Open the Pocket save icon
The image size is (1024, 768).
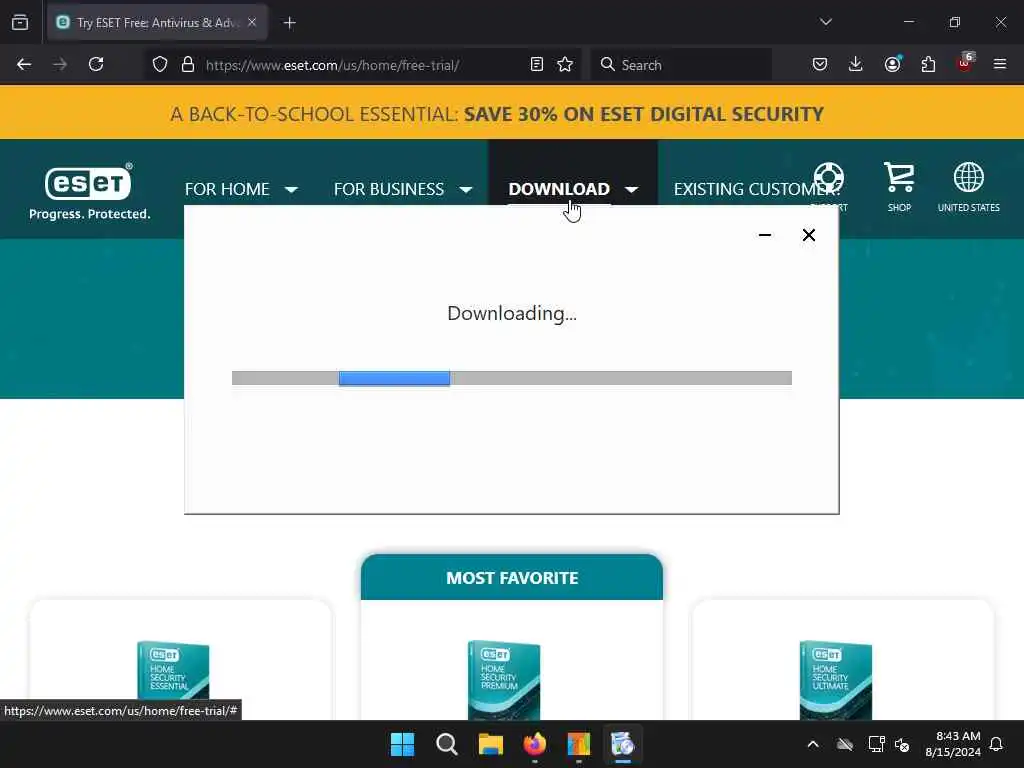pyautogui.click(x=820, y=65)
